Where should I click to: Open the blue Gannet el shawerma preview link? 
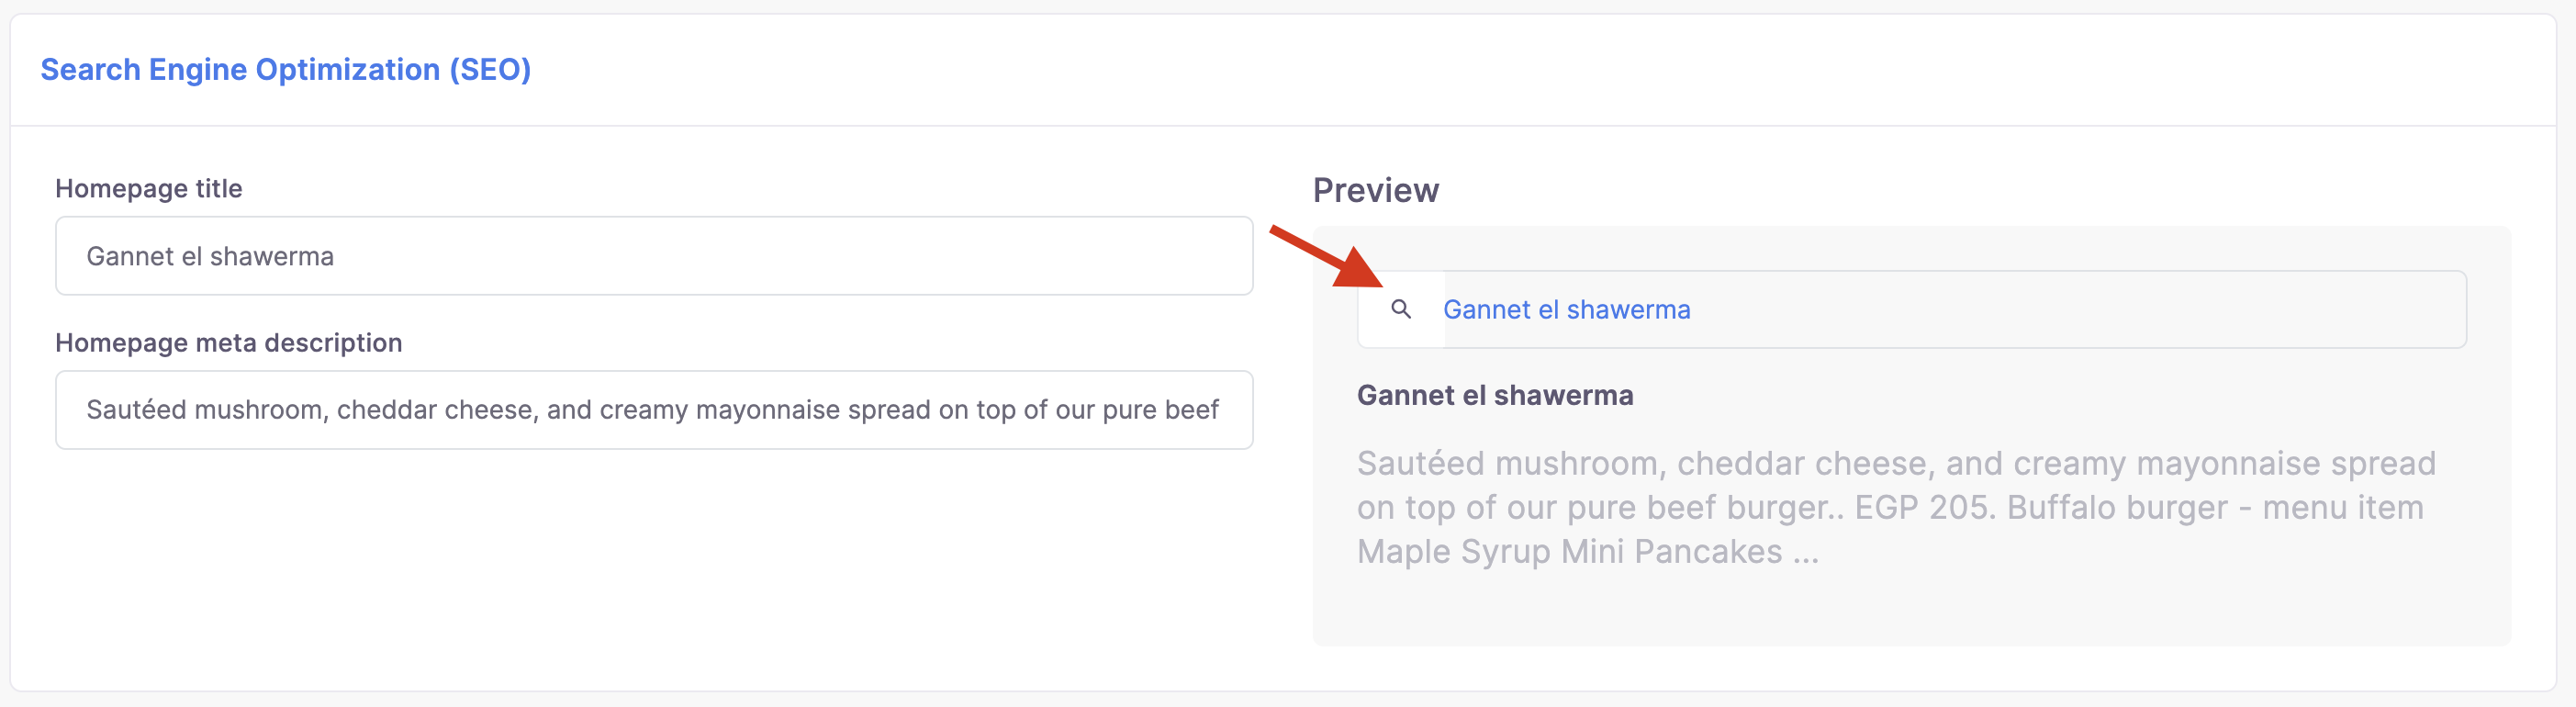coord(1566,310)
